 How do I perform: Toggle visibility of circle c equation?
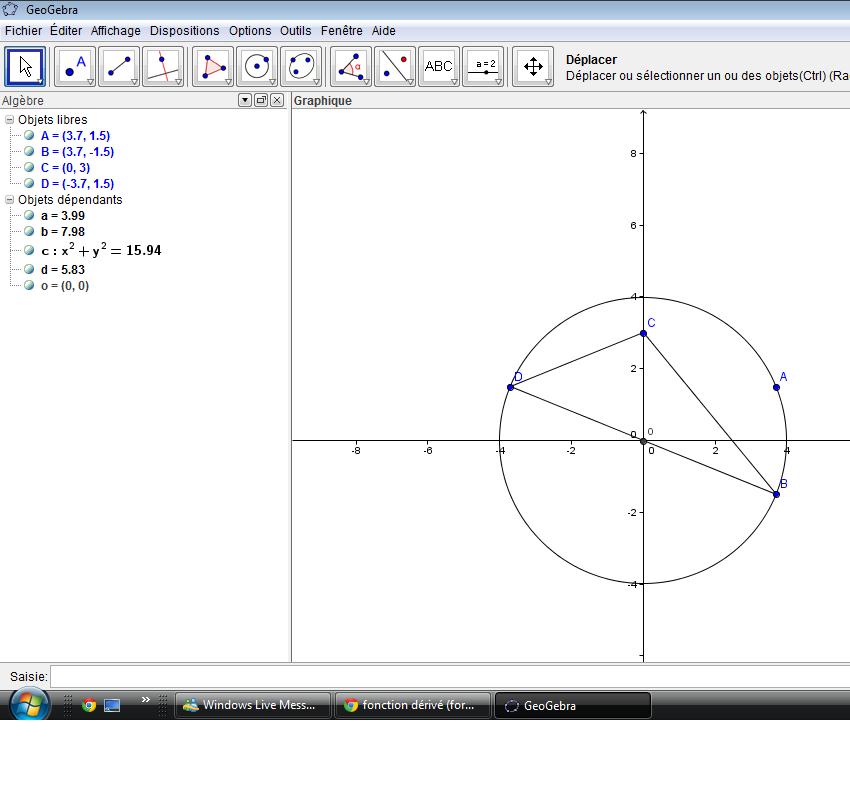coord(30,251)
